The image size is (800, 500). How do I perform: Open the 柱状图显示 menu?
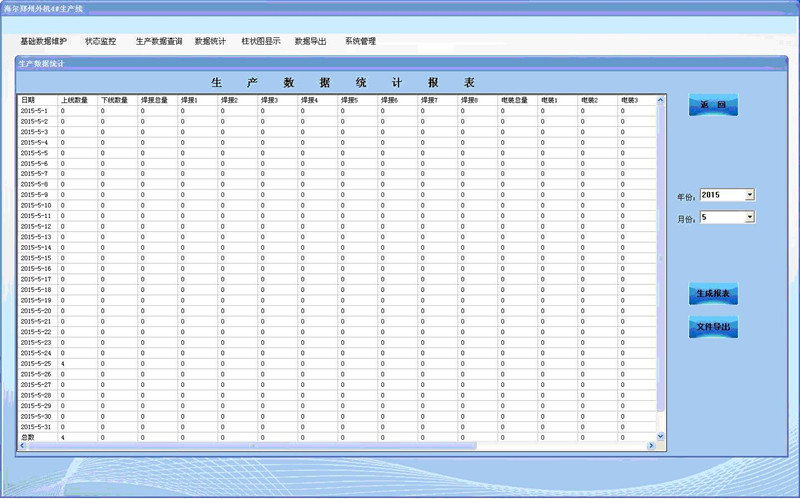[260, 42]
